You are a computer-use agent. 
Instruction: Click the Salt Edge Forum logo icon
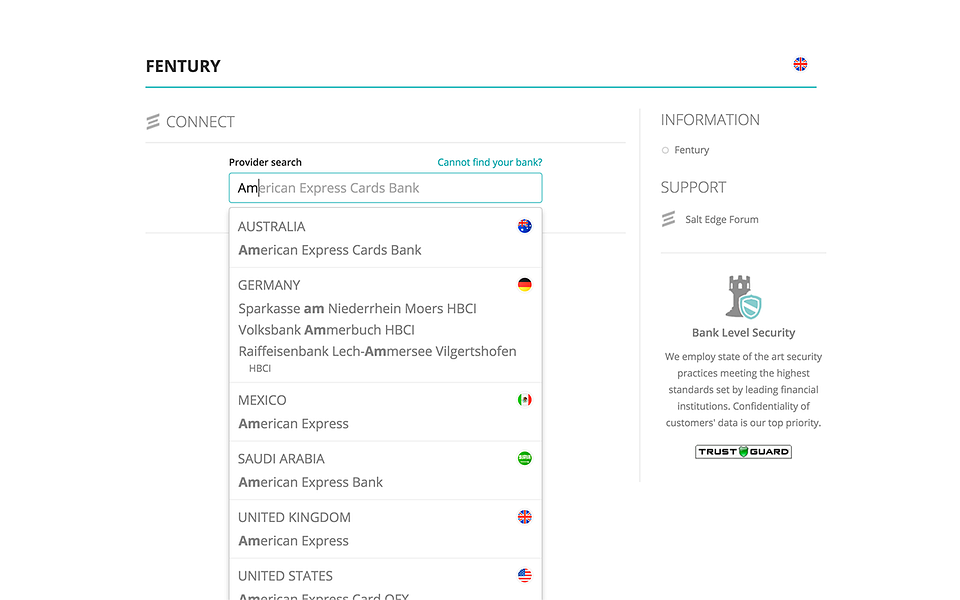coord(669,219)
